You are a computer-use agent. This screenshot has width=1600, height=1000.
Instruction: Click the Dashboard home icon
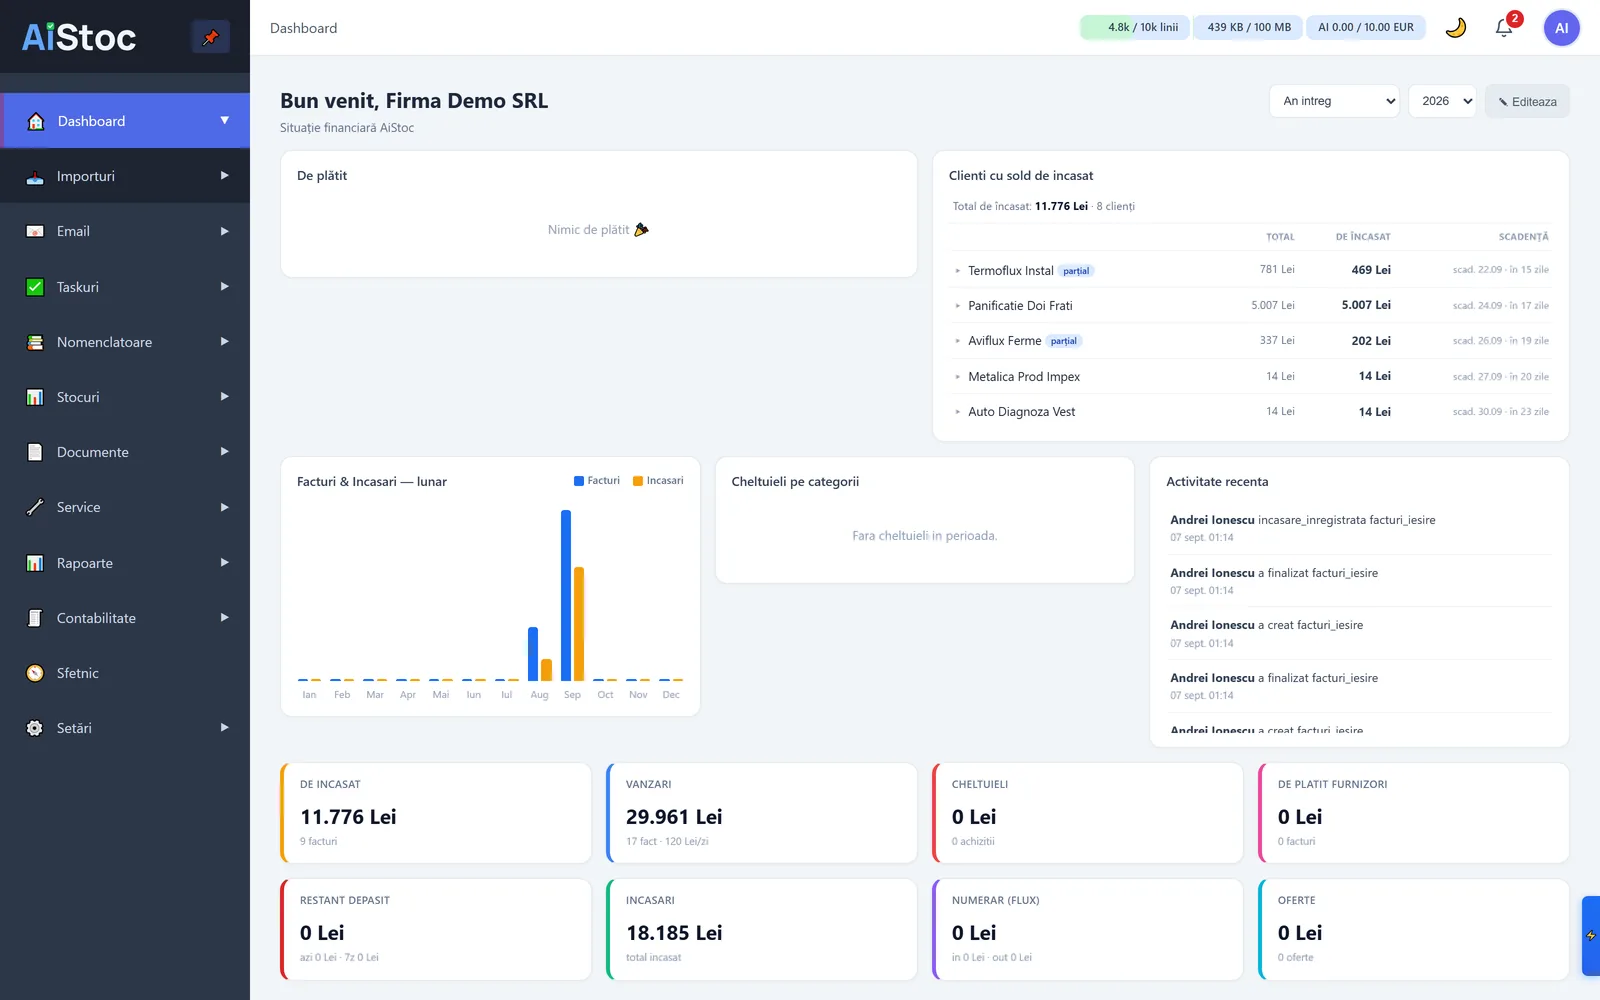(36, 121)
